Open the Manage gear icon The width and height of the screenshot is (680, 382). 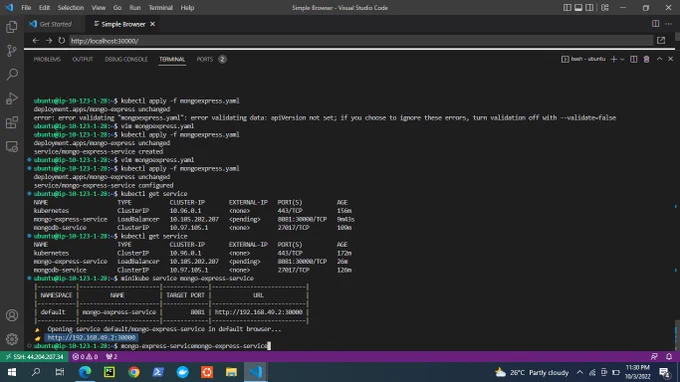coord(12,339)
